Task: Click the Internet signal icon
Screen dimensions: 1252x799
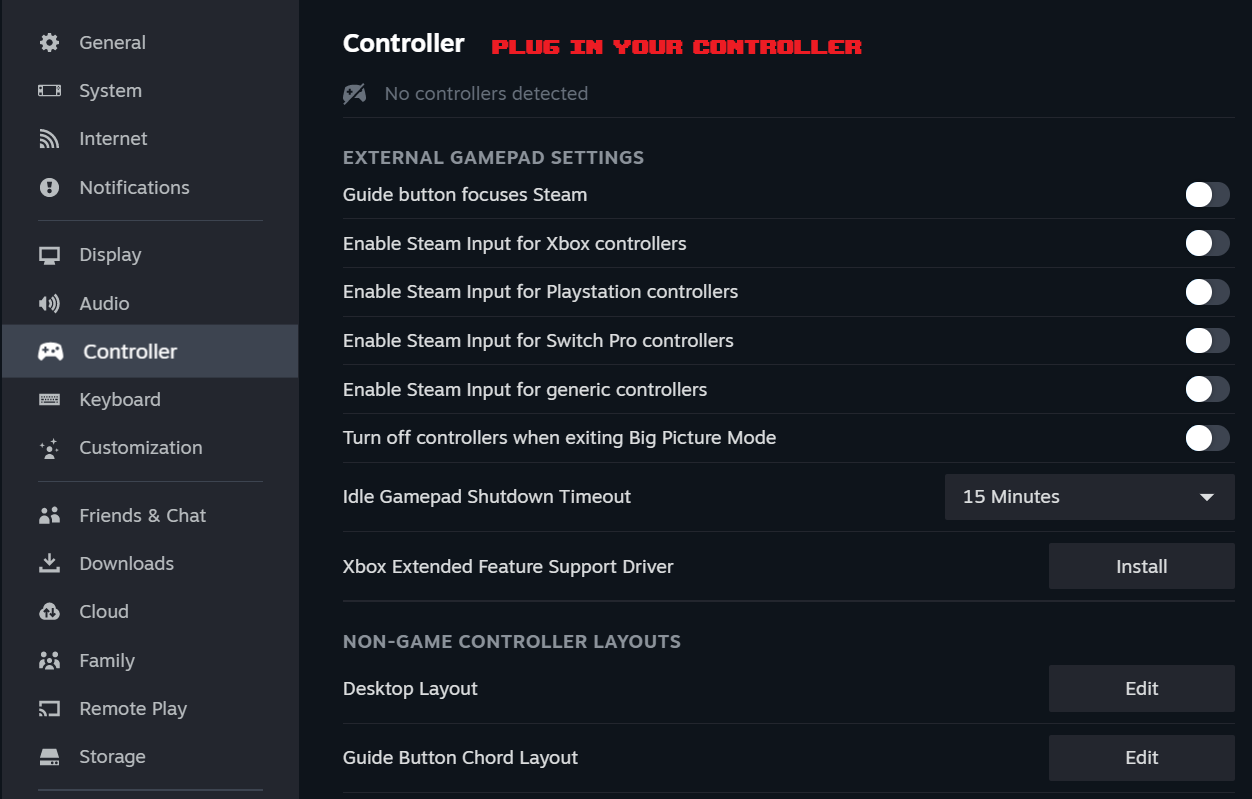Action: 49,139
